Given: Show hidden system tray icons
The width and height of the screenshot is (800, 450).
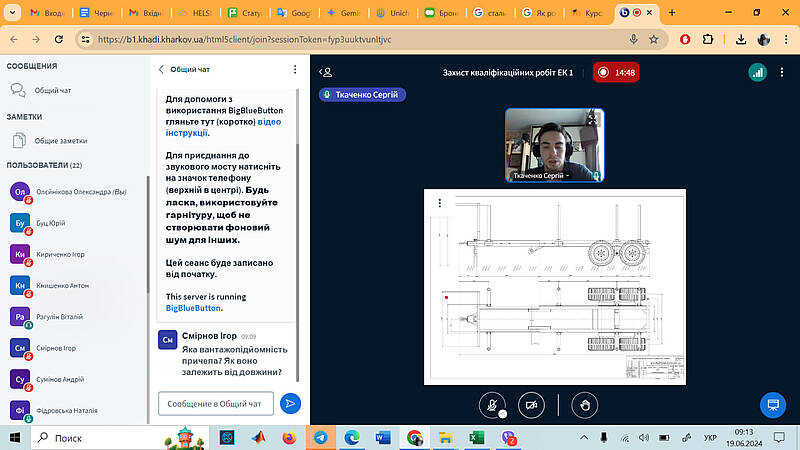Looking at the screenshot, I should [x=584, y=437].
